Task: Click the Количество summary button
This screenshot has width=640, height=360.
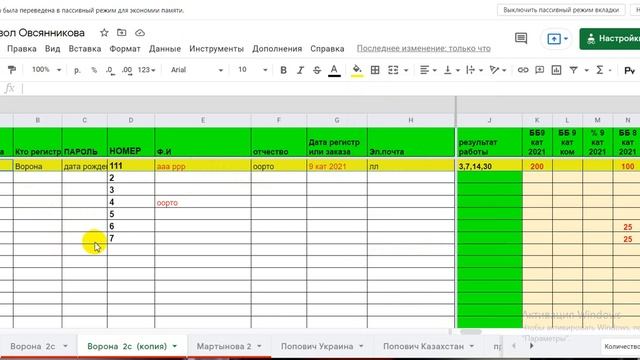Action: pyautogui.click(x=620, y=346)
